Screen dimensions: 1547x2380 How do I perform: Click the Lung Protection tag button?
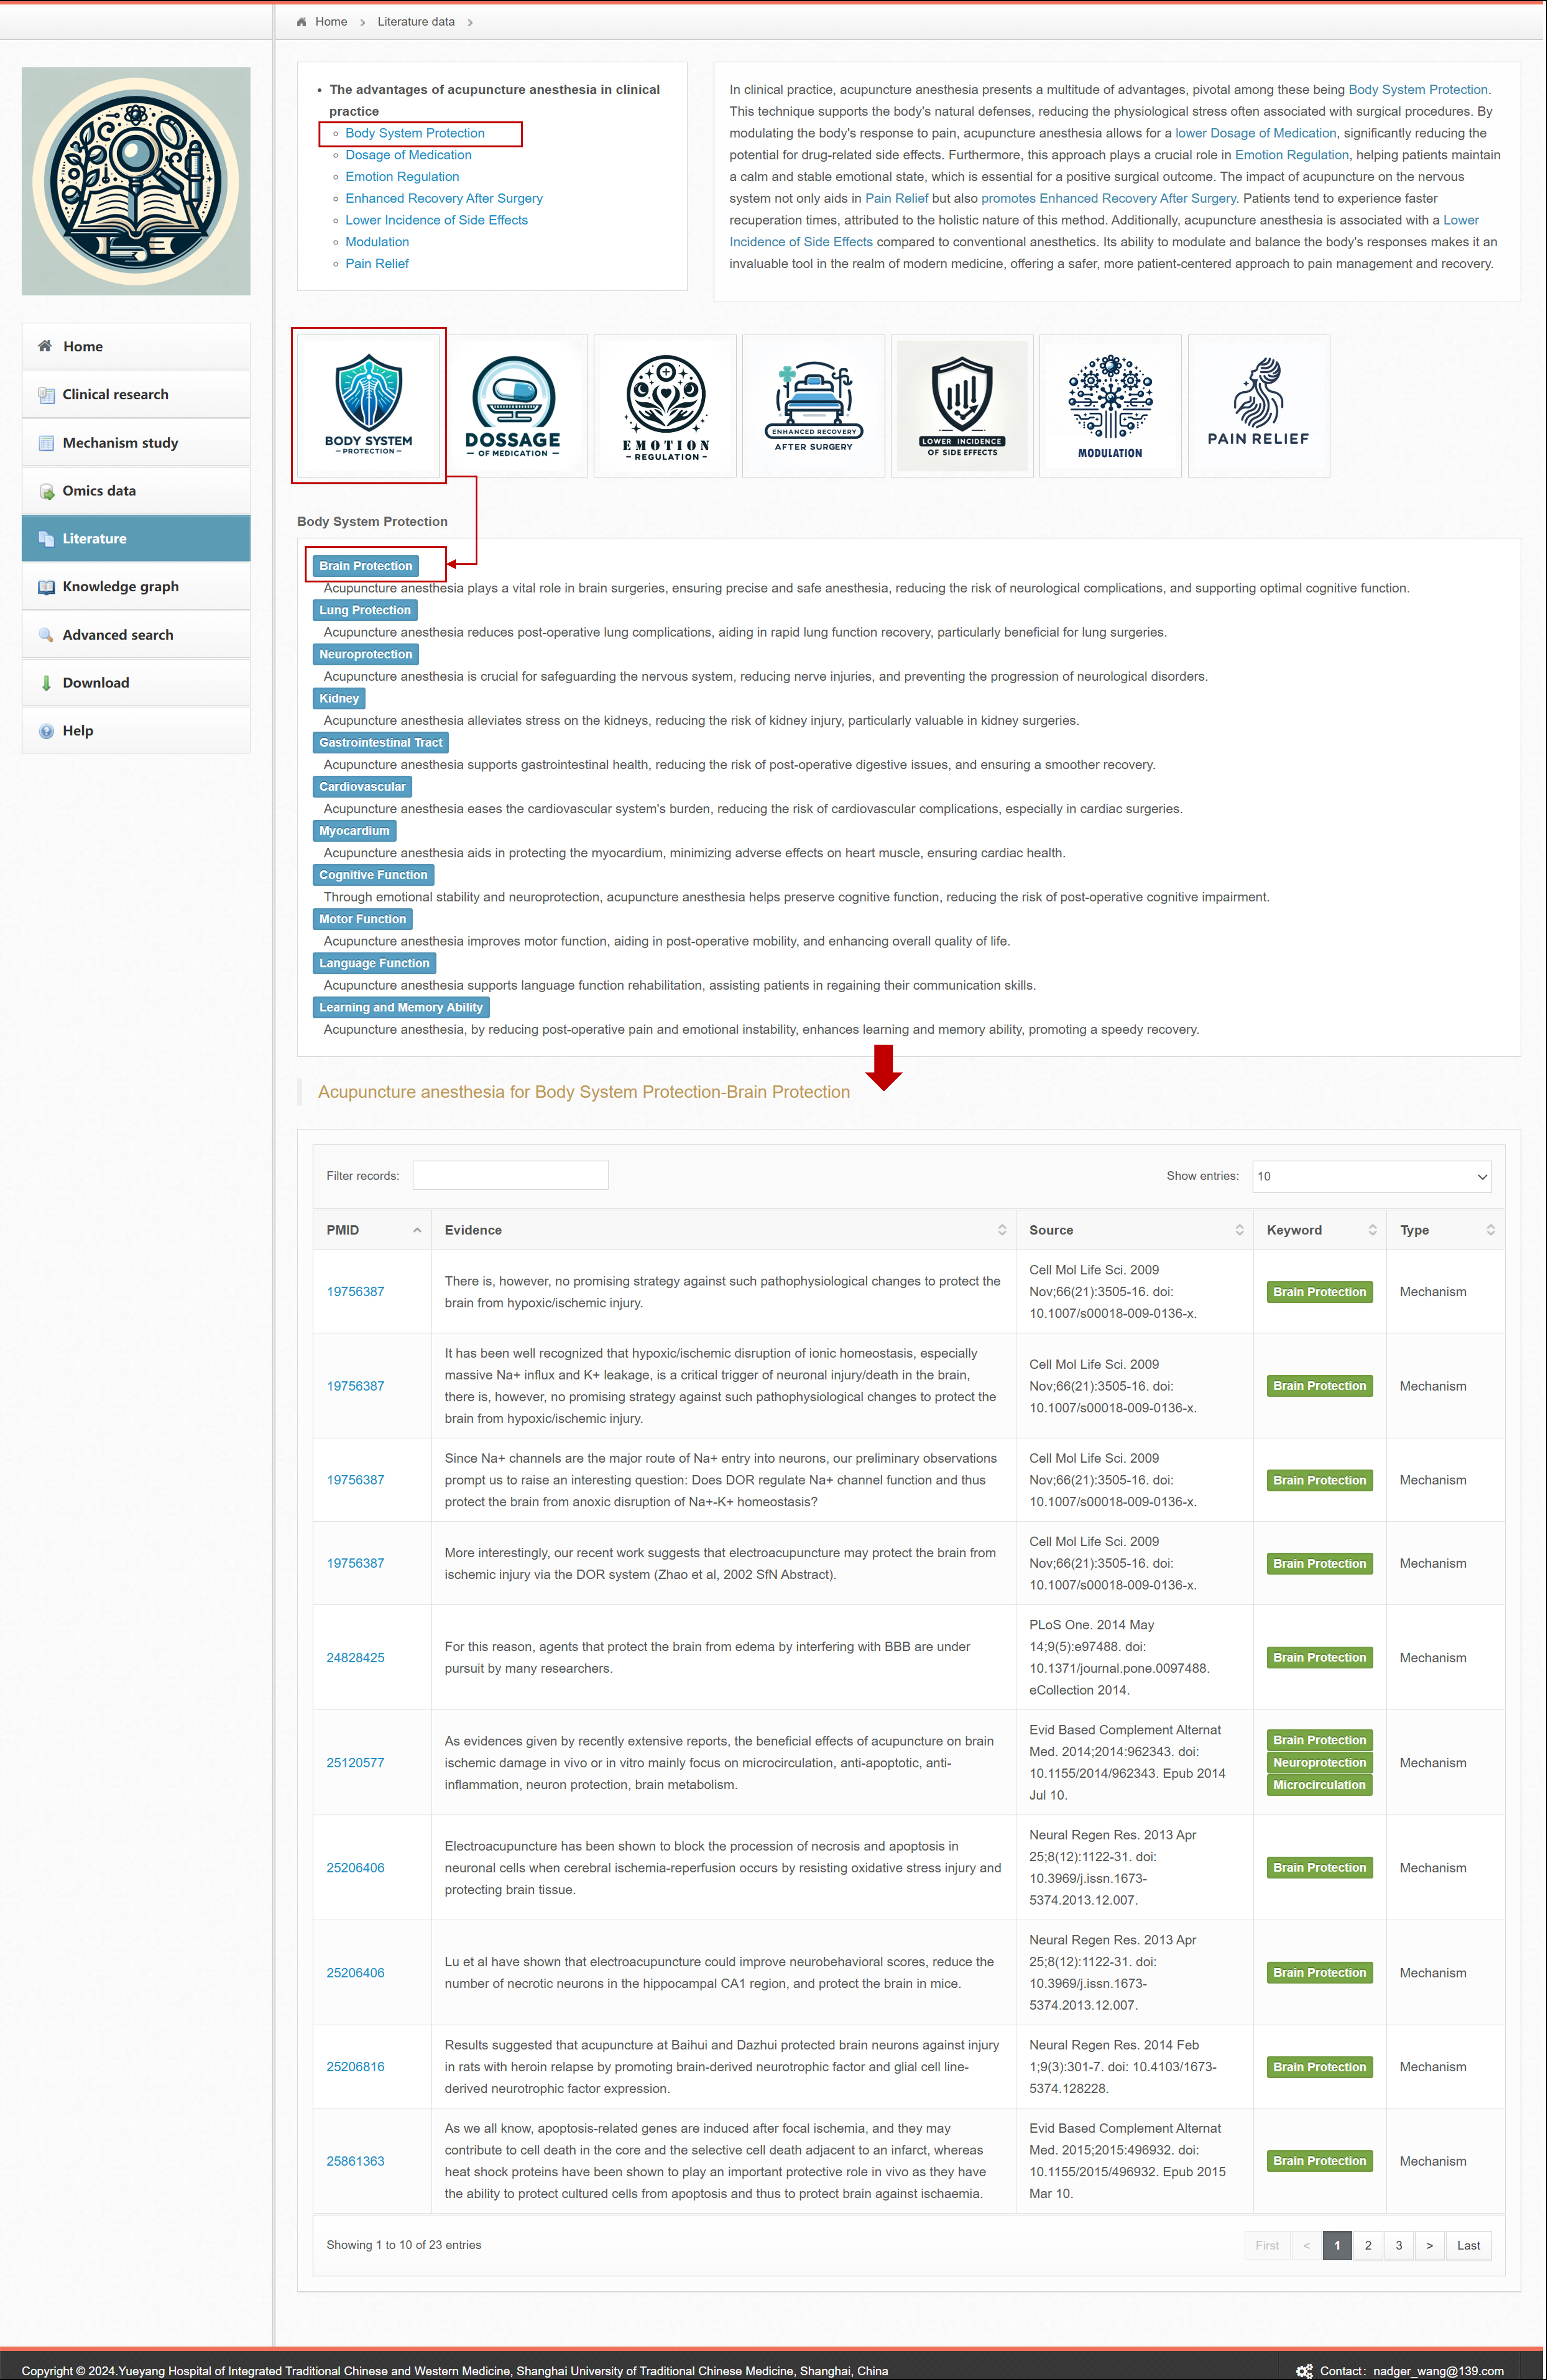coord(365,610)
